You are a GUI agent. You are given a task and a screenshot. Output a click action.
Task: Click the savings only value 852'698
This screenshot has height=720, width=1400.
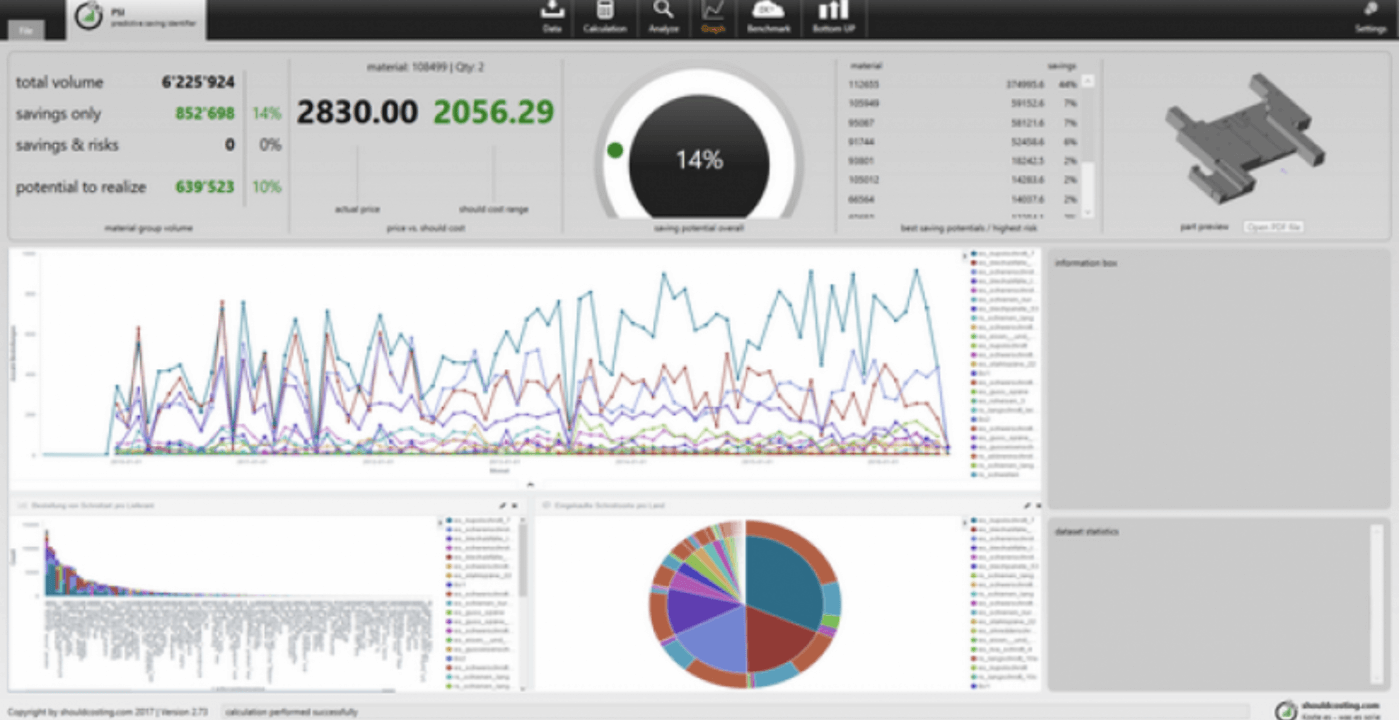click(205, 114)
